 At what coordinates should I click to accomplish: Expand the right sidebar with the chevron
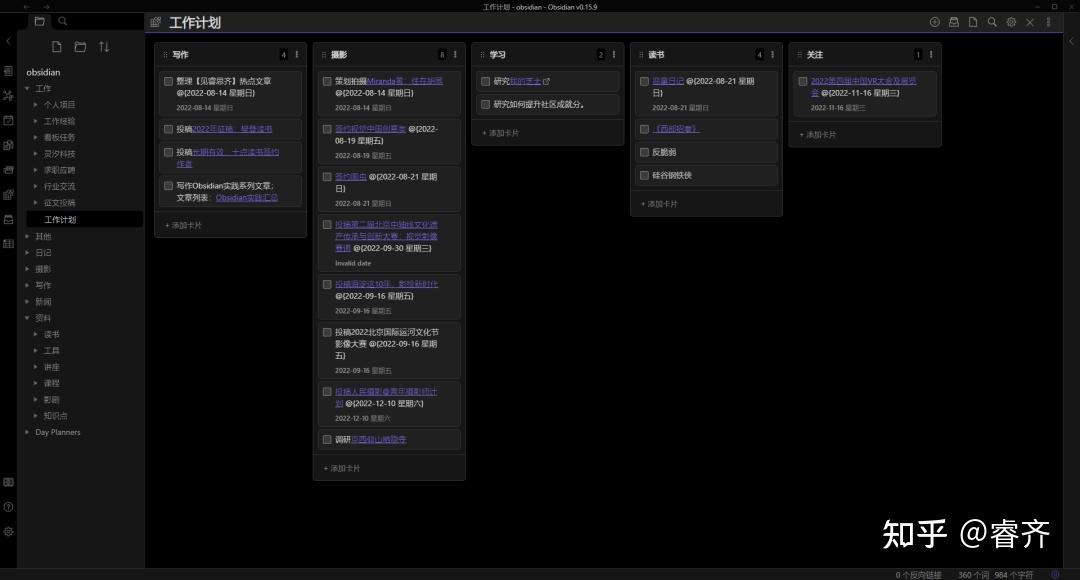click(1071, 41)
